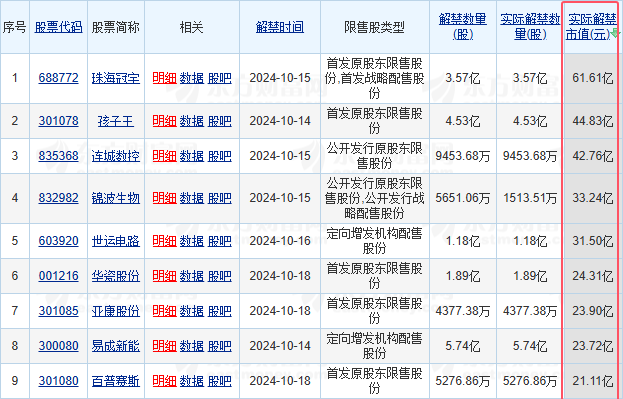The height and width of the screenshot is (399, 623).
Task: Open 股吧 for 世运电路 row
Action: 220,241
